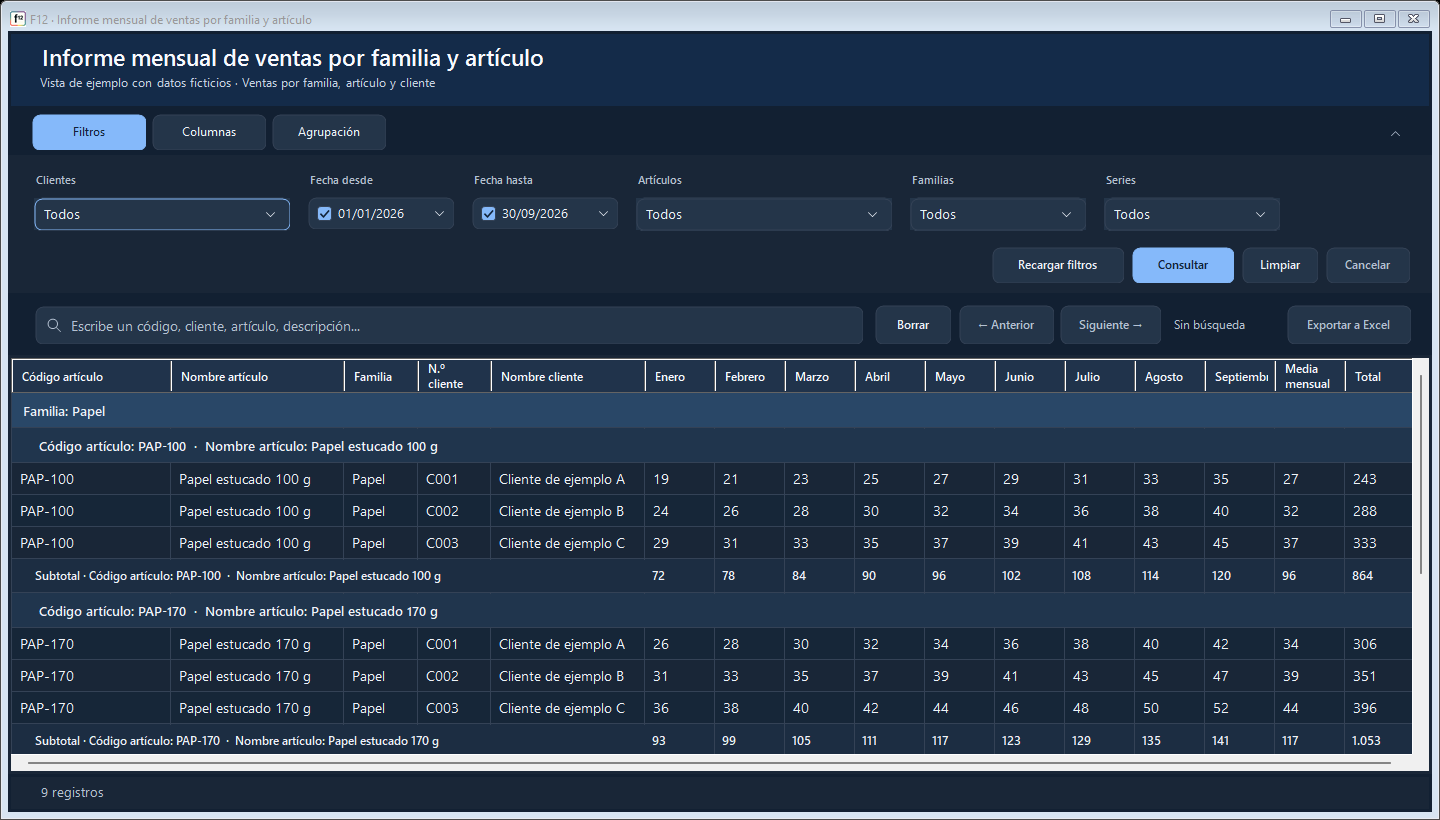Click the PAP-170 Papel estucado 170 g group header
Viewport: 1440px width, 820px height.
712,611
